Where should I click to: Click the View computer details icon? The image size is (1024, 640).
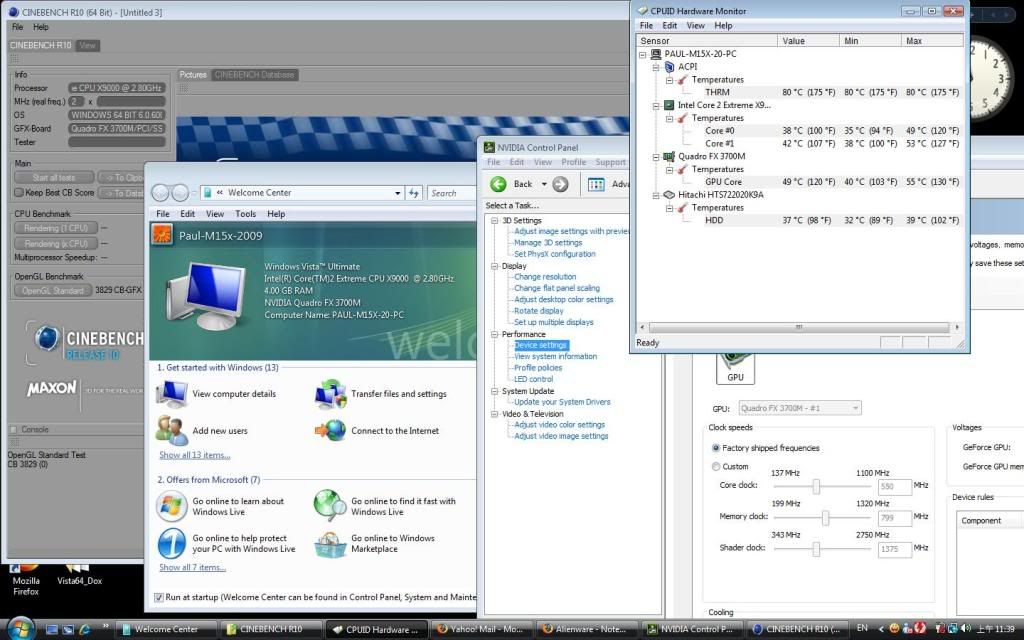171,394
